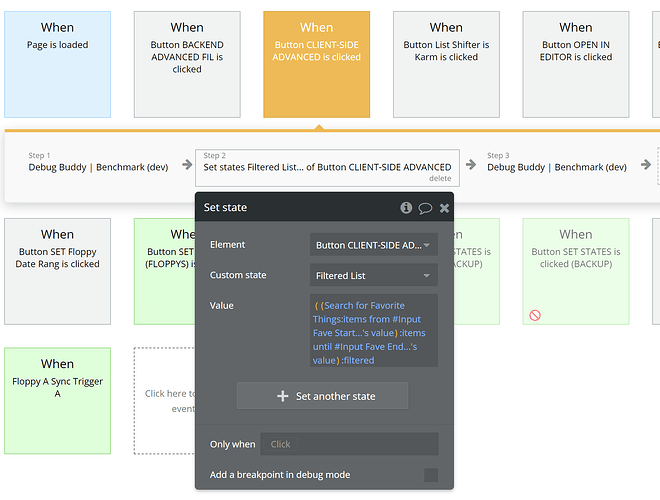
Task: Click the red disabled icon on backup event
Action: (x=535, y=315)
